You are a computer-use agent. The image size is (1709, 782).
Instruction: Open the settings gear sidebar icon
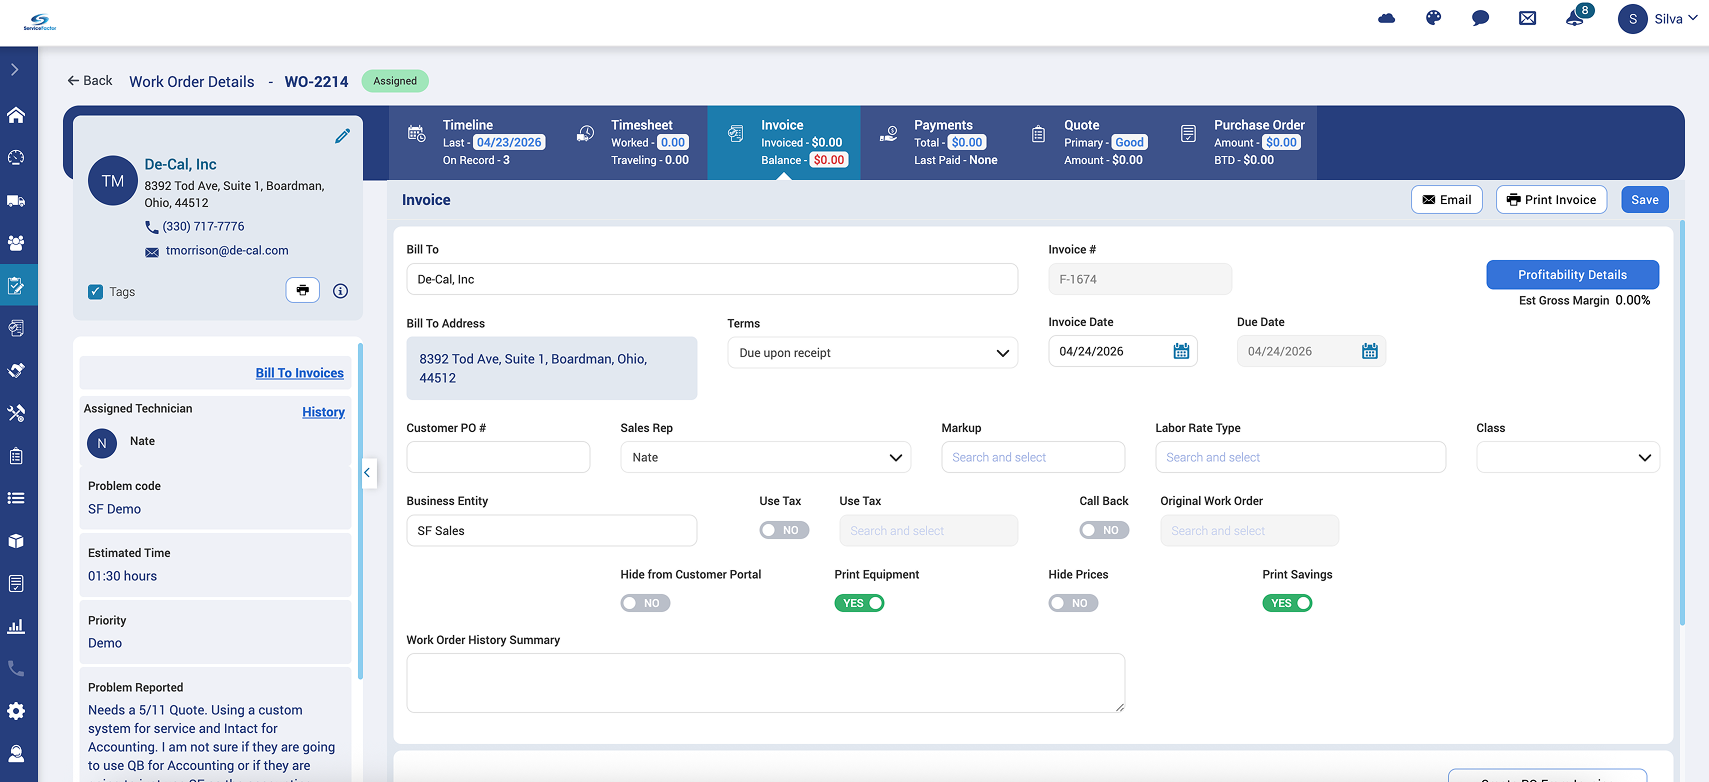pos(16,711)
